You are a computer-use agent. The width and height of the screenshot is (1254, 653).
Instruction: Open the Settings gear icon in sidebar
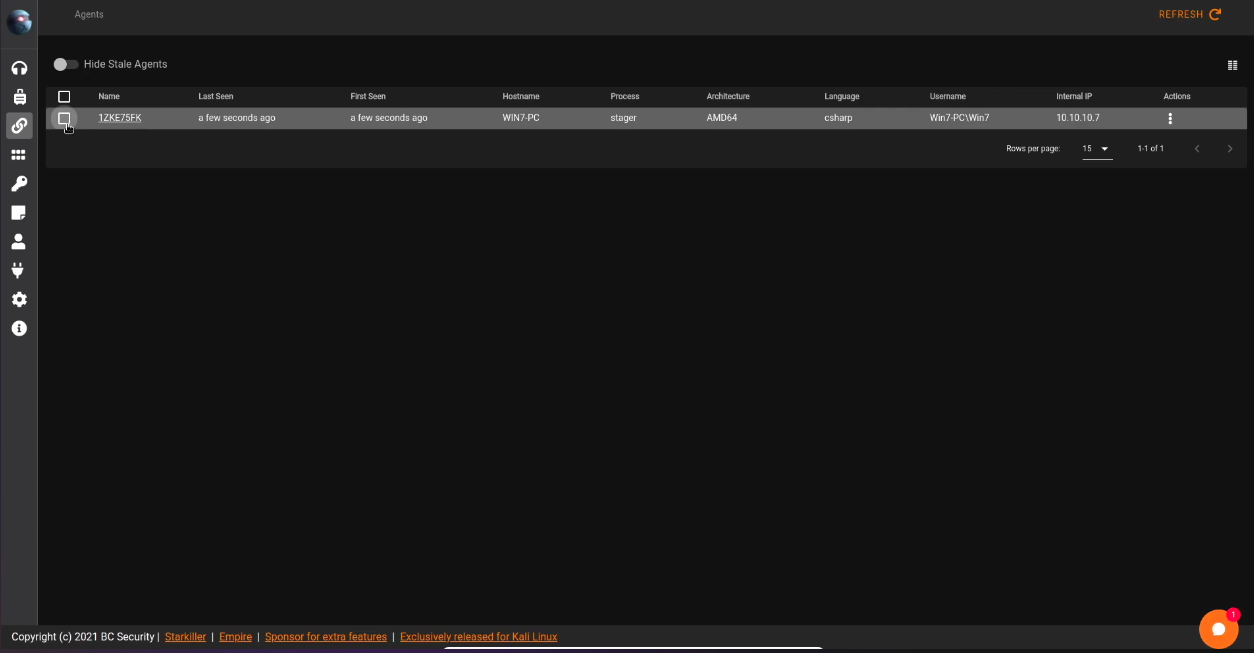19,300
